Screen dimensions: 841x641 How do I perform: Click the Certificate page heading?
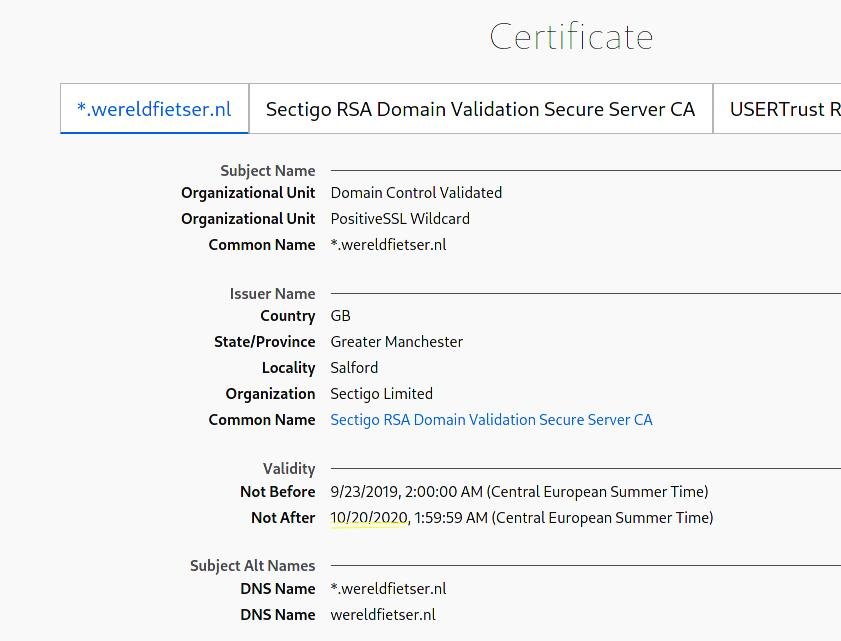click(x=571, y=37)
